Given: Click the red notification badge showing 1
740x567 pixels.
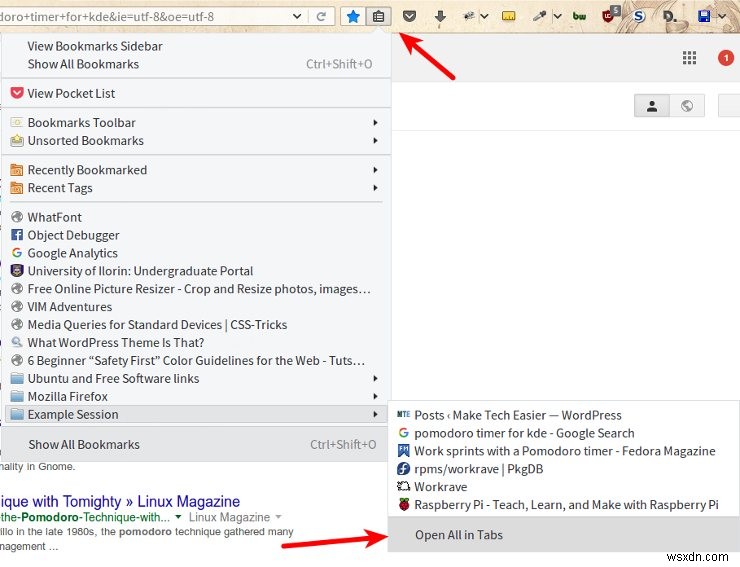Looking at the screenshot, I should [x=726, y=58].
